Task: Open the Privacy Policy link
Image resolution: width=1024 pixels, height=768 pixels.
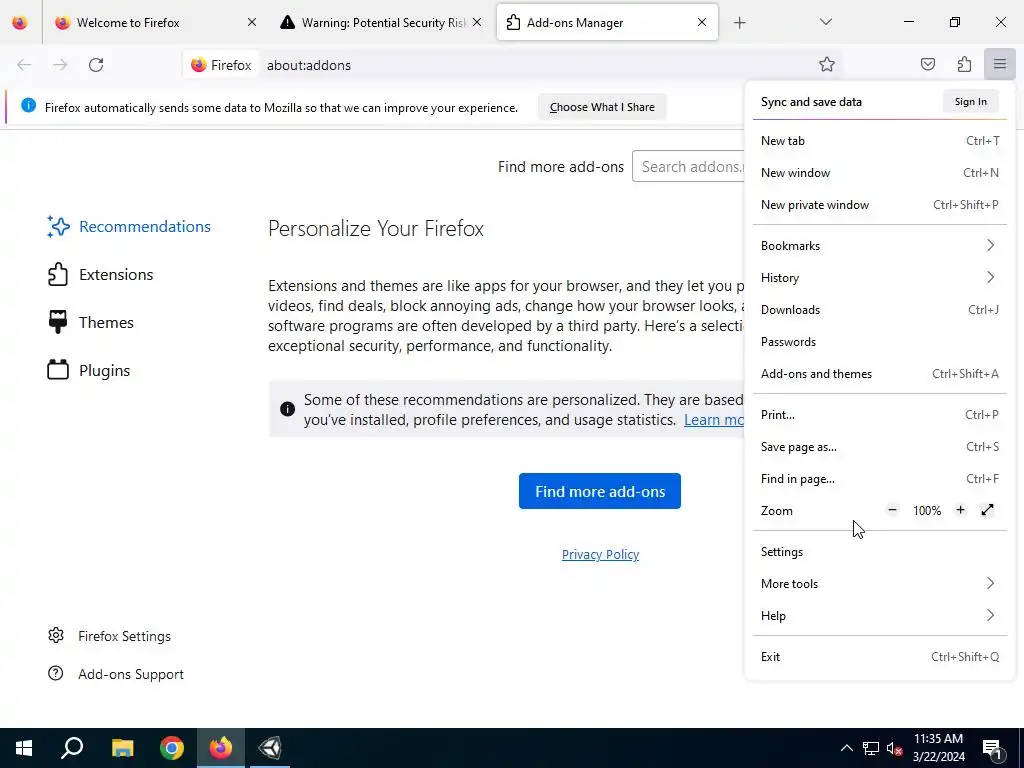Action: pyautogui.click(x=600, y=554)
